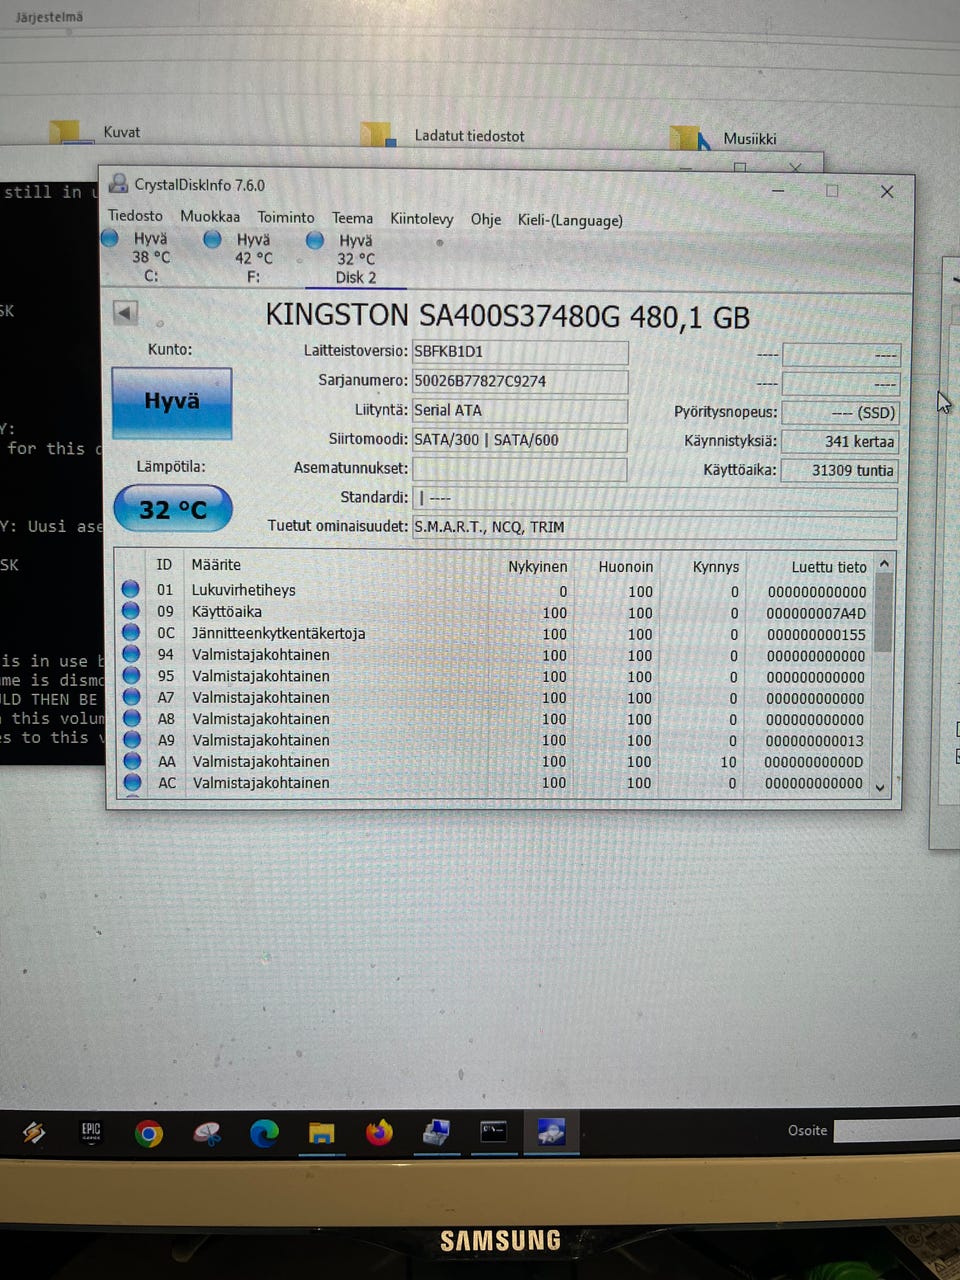The height and width of the screenshot is (1280, 960).
Task: Click the status icon of row AA
Action: click(131, 761)
